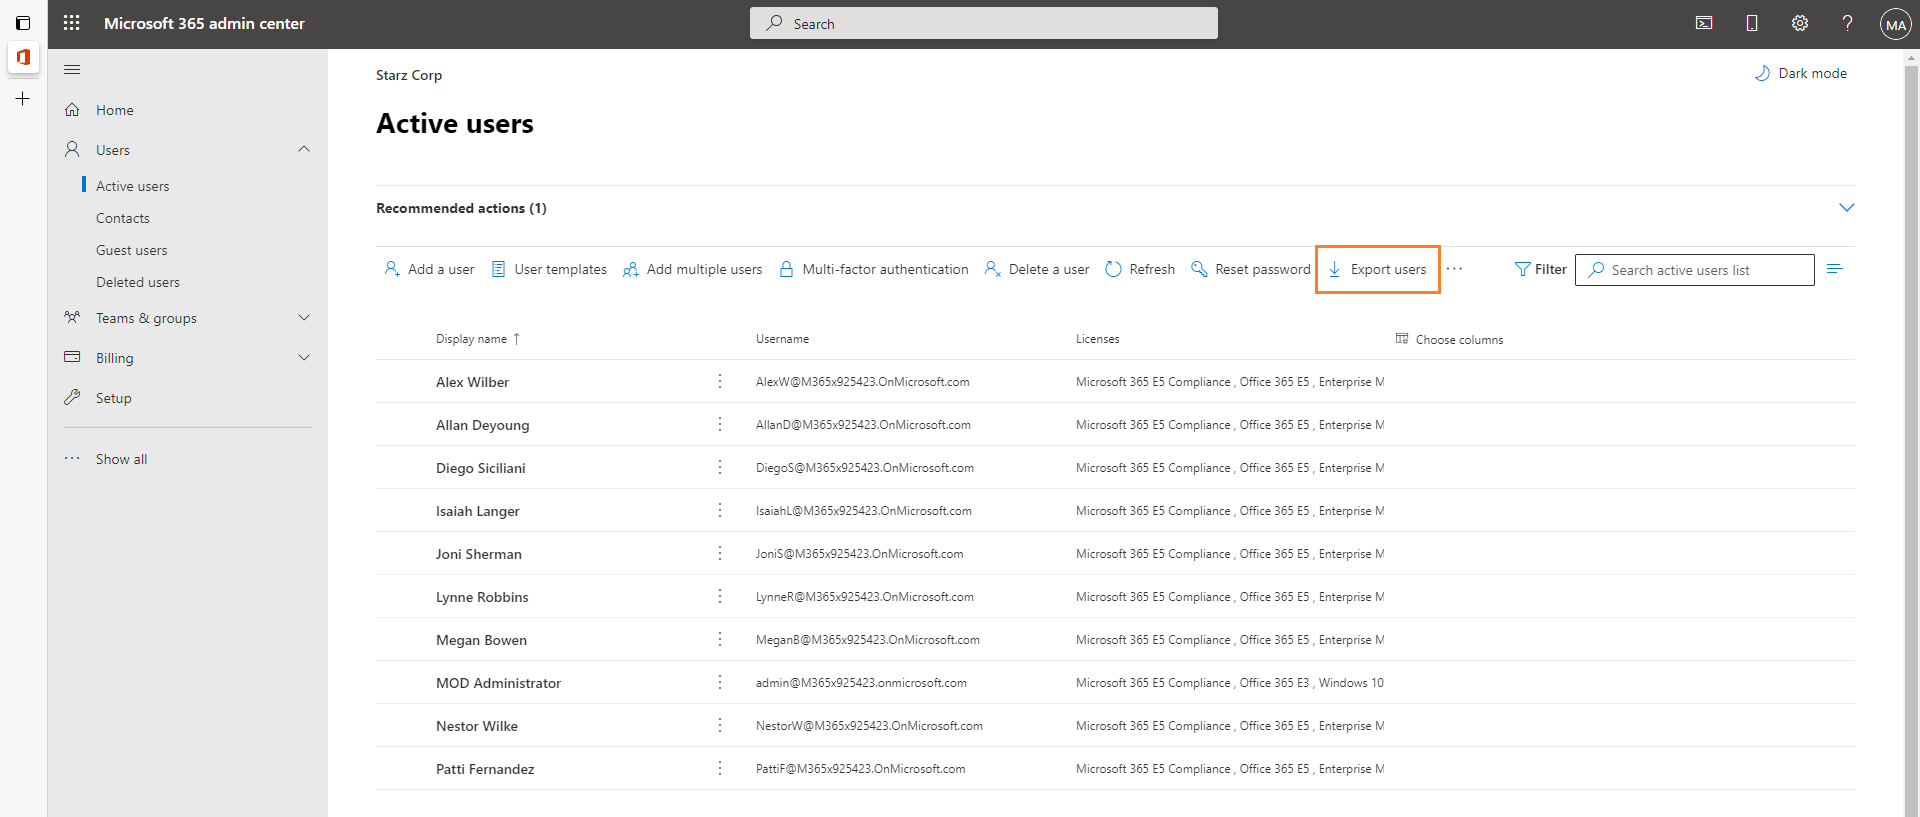Image resolution: width=1920 pixels, height=817 pixels.
Task: Click Add multiple users
Action: 692,269
